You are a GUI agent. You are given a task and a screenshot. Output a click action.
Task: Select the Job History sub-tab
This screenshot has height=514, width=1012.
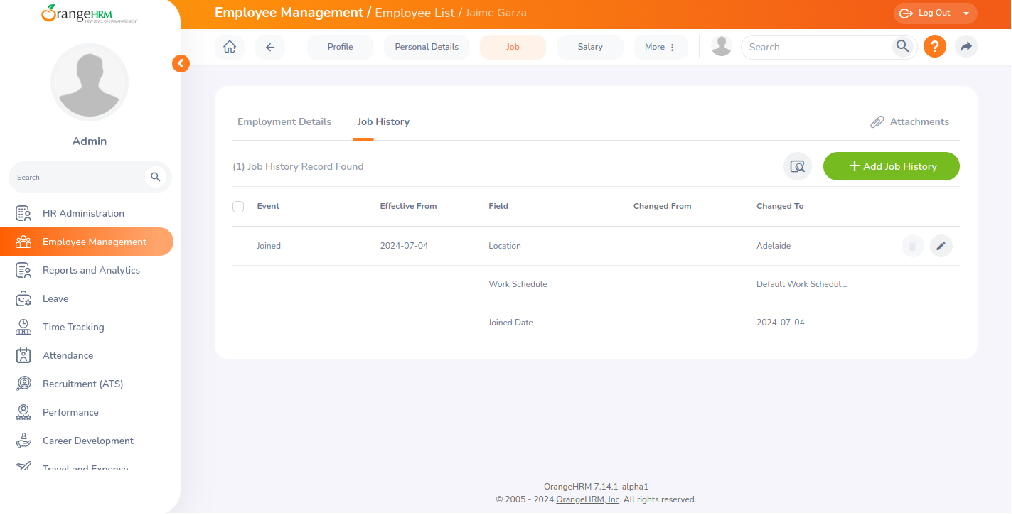click(x=383, y=122)
